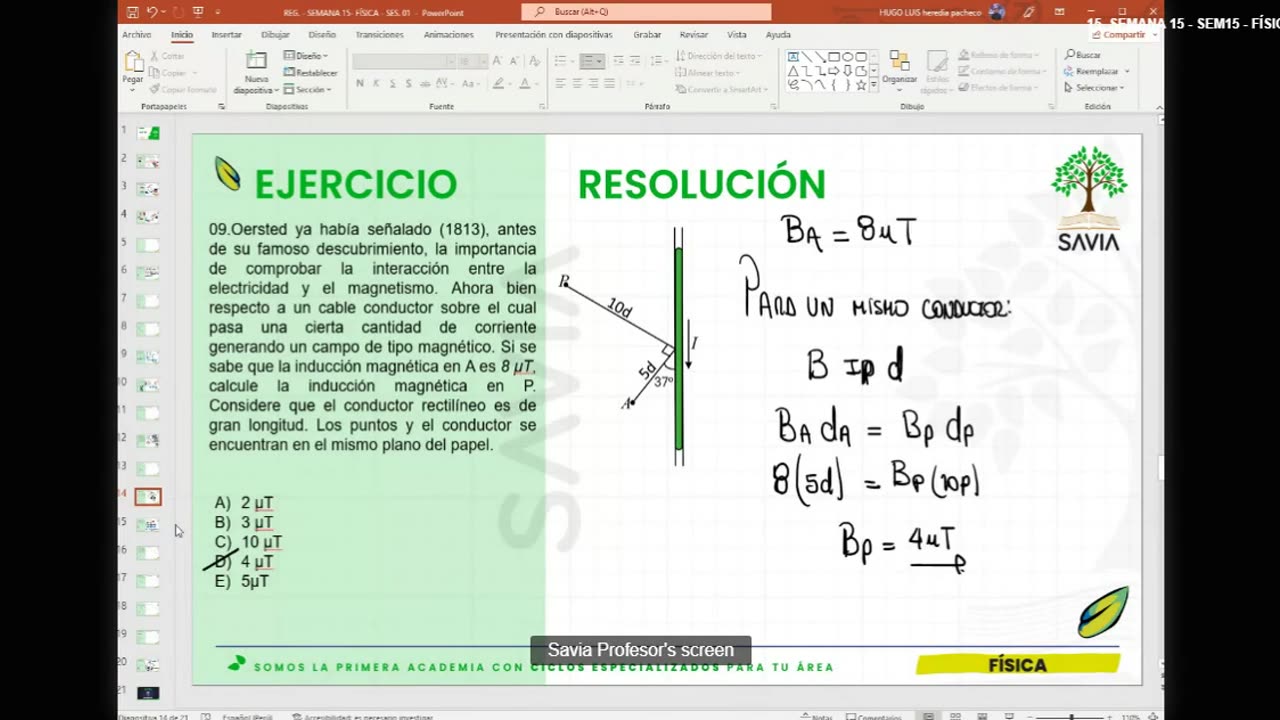Image resolution: width=1280 pixels, height=720 pixels.
Task: Open the Vista tab
Action: point(737,35)
